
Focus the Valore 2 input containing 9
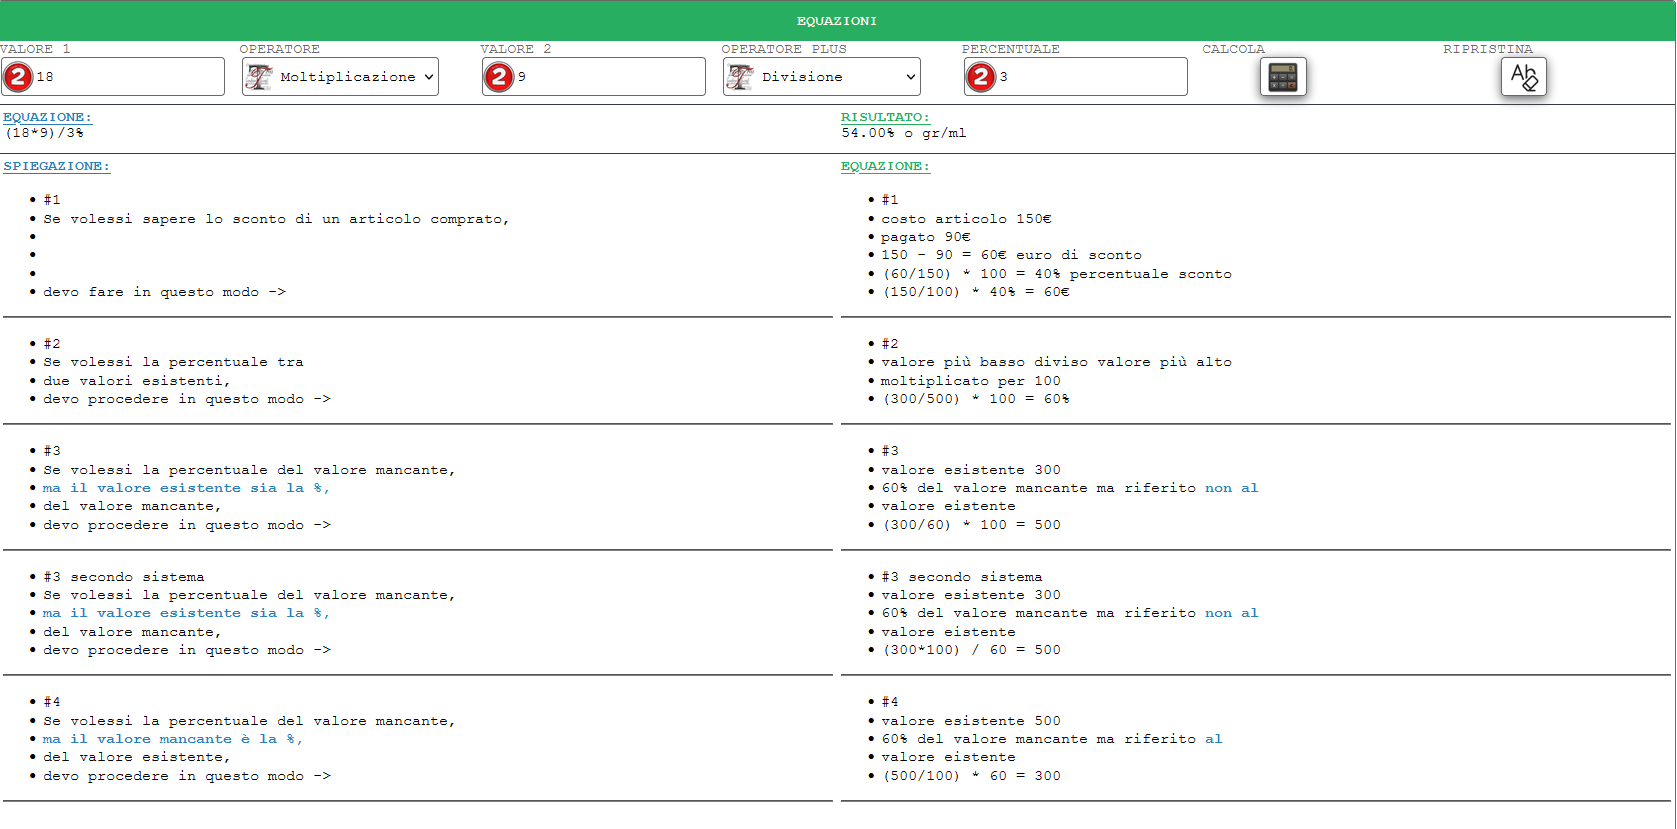[x=594, y=77]
